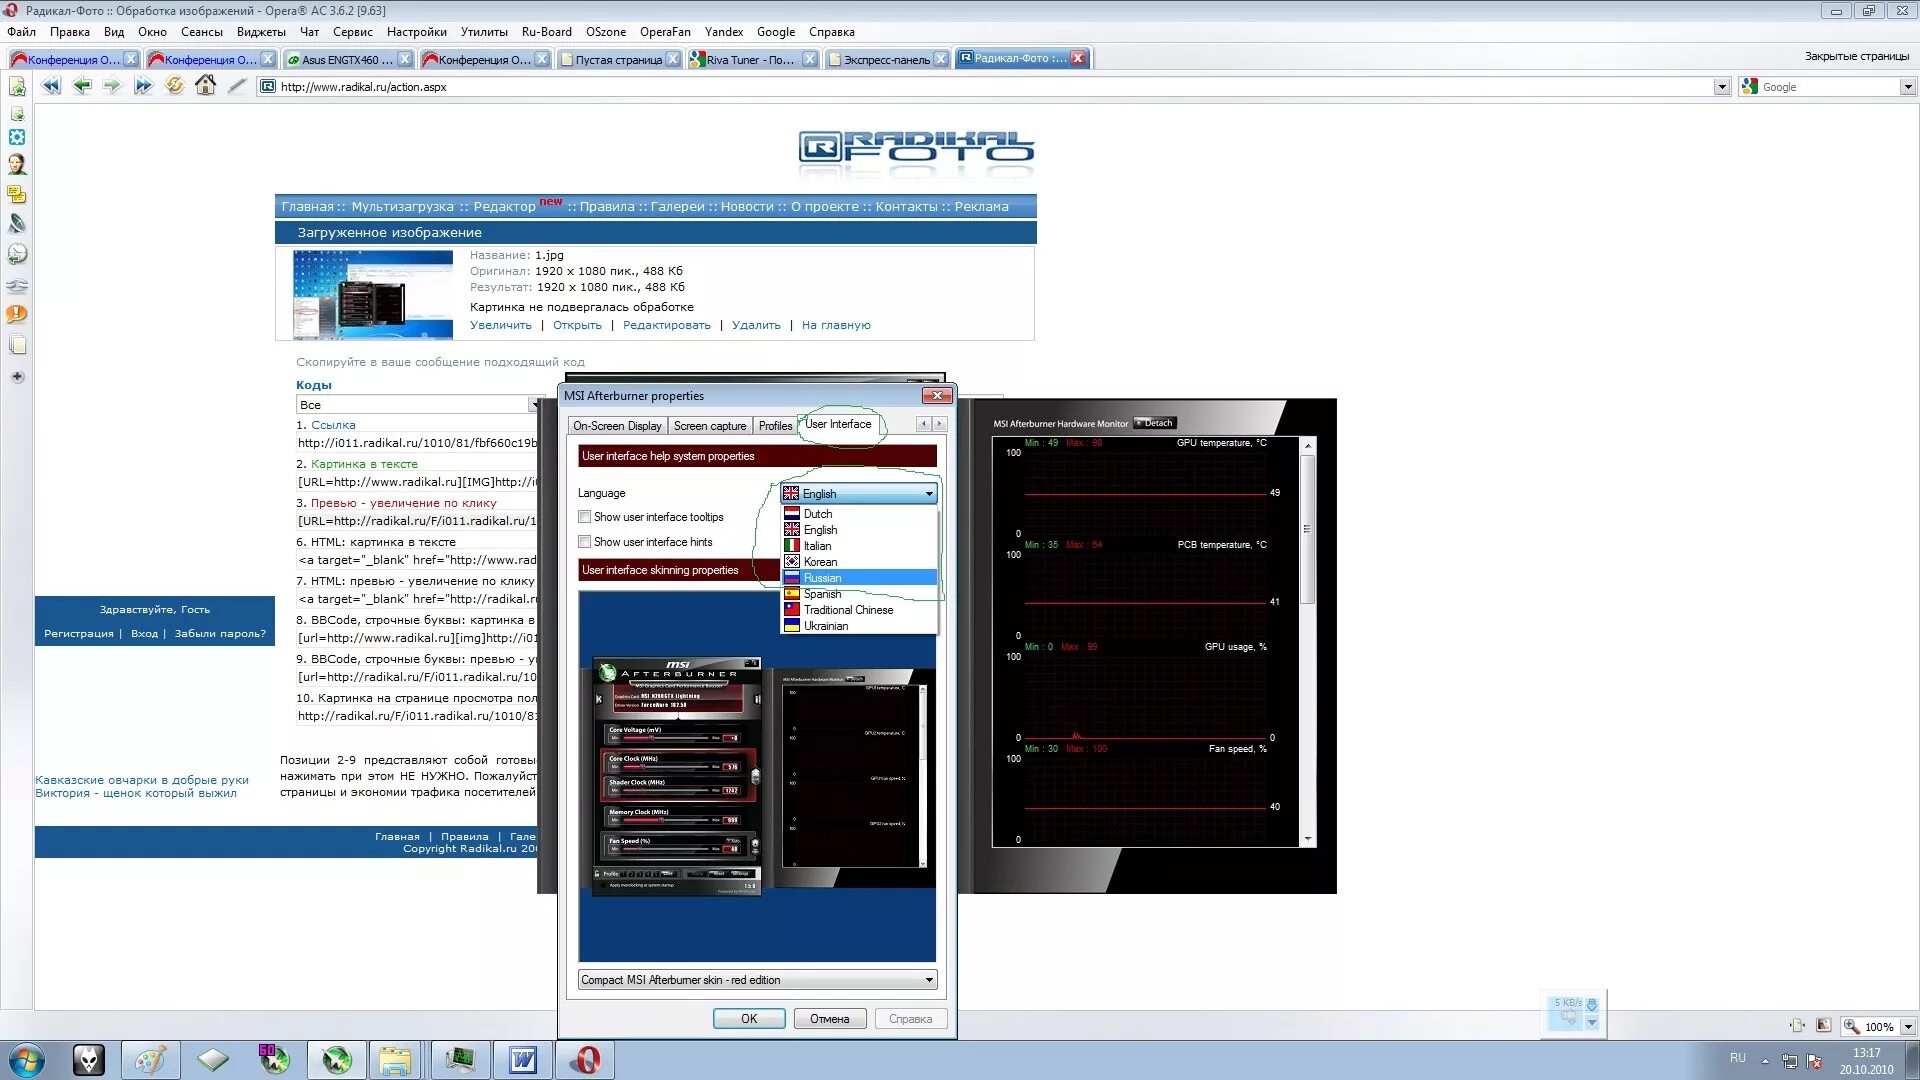This screenshot has height=1080, width=1920.
Task: Expand the page zoom 100% dropdown
Action: (x=1907, y=1026)
